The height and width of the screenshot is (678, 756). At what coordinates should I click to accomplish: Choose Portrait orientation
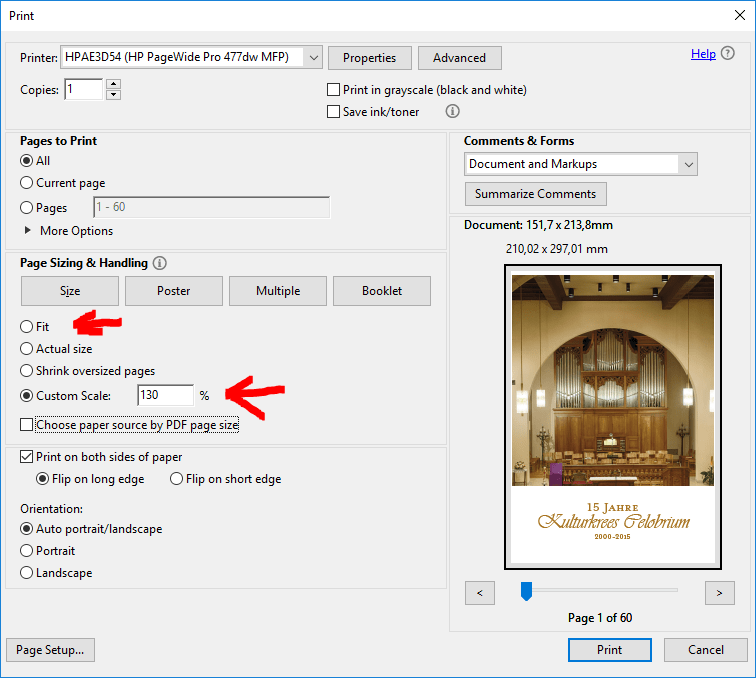click(27, 551)
